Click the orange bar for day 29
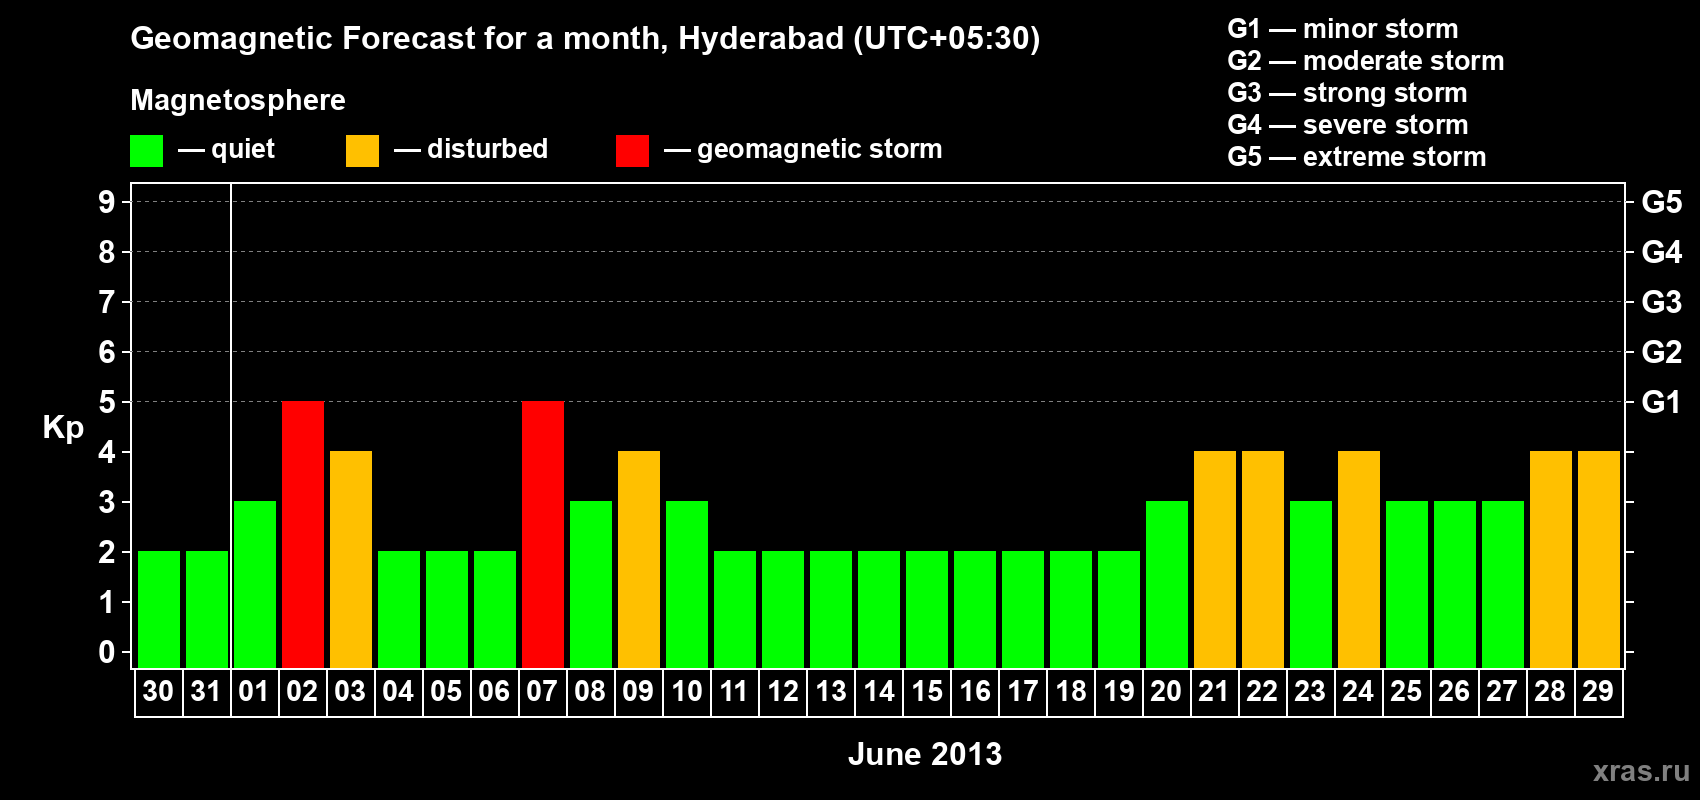Screen dimensions: 1700x800 click(x=1599, y=559)
